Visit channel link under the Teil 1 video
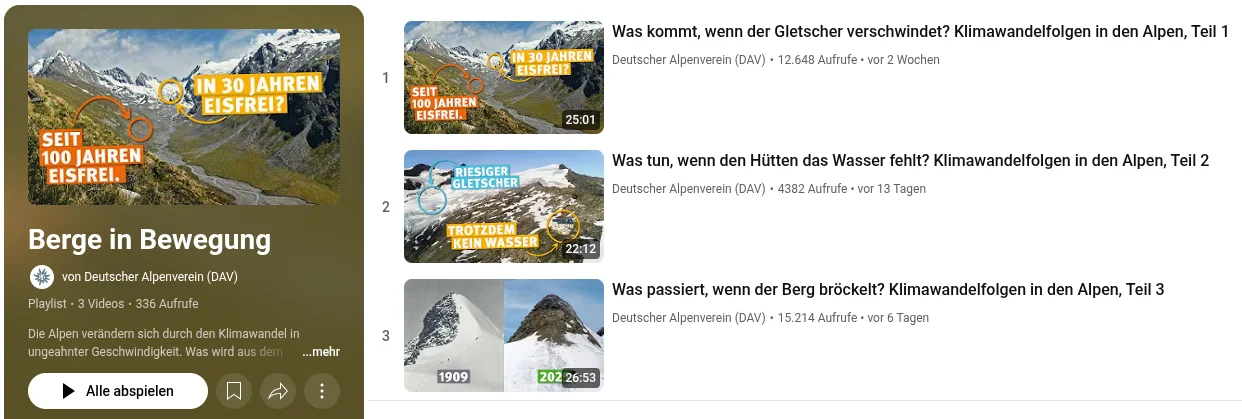 (x=688, y=60)
